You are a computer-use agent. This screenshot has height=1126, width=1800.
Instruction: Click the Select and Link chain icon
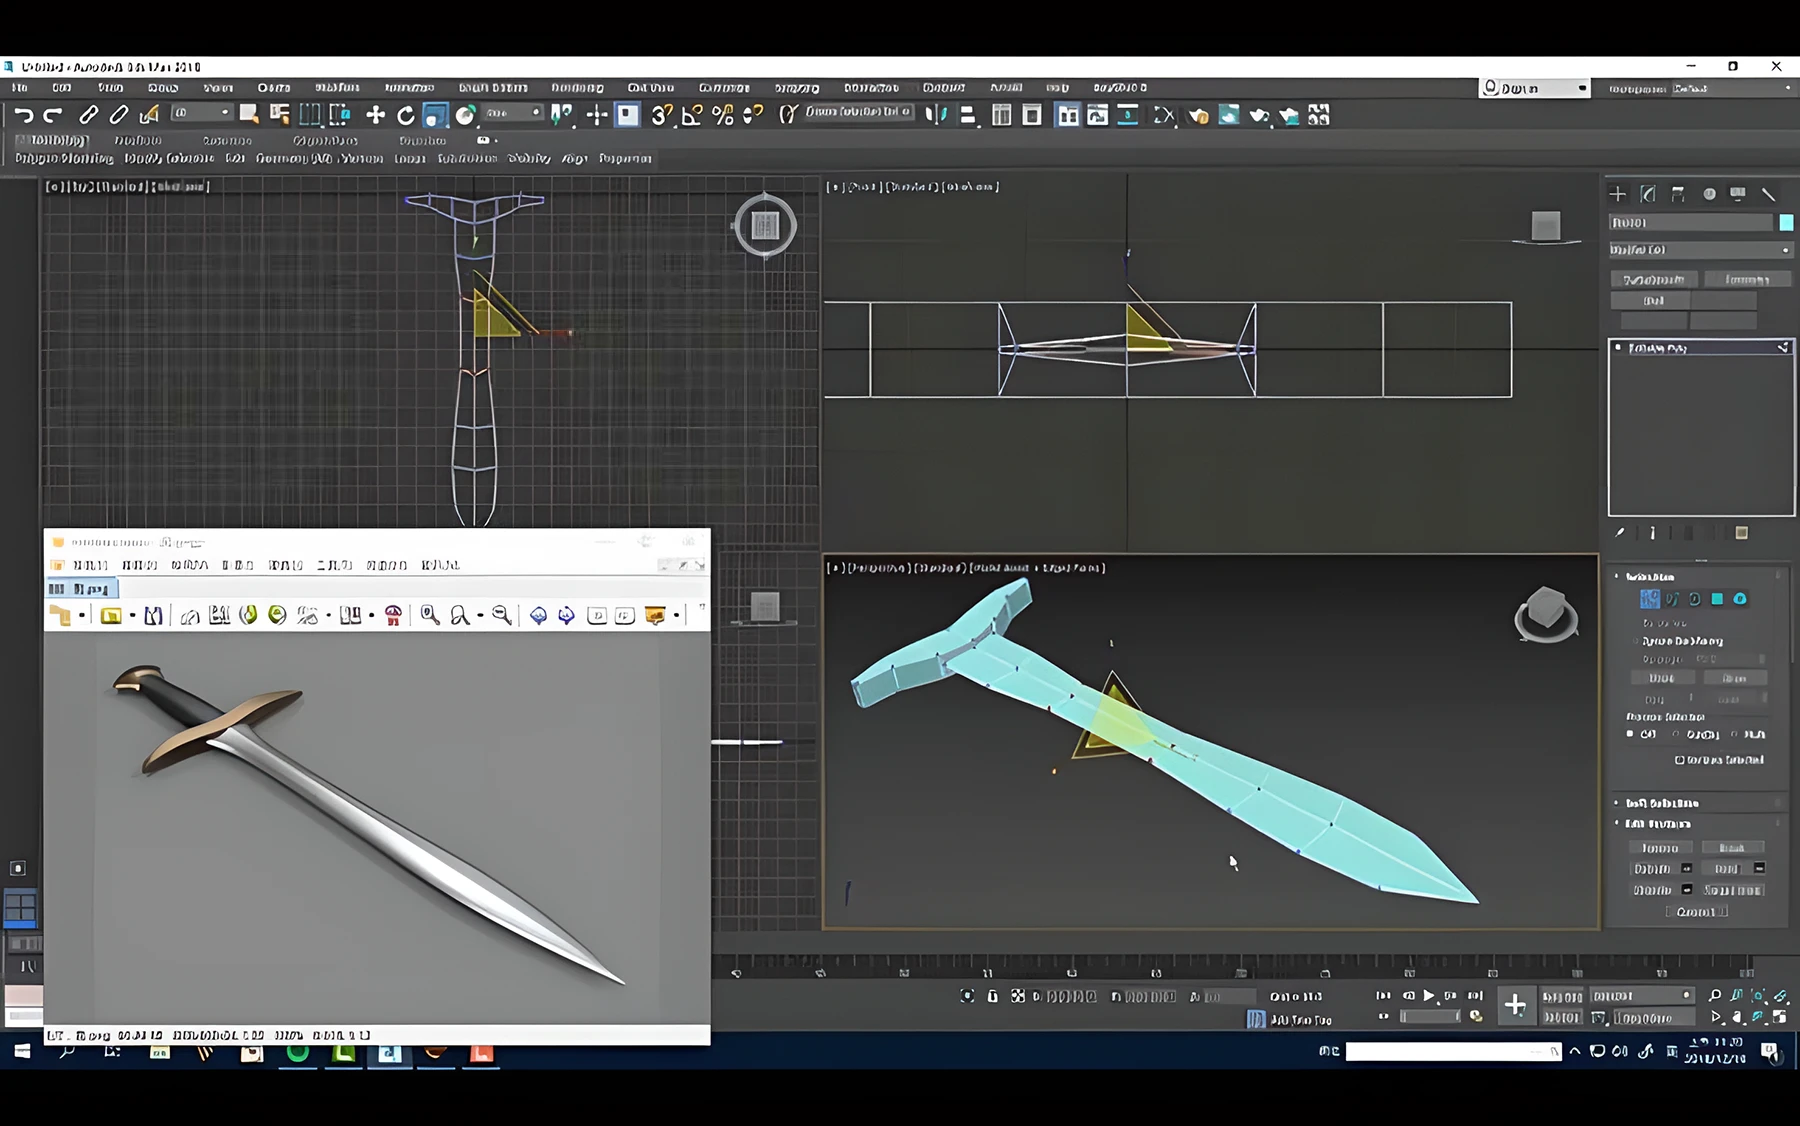[x=88, y=115]
